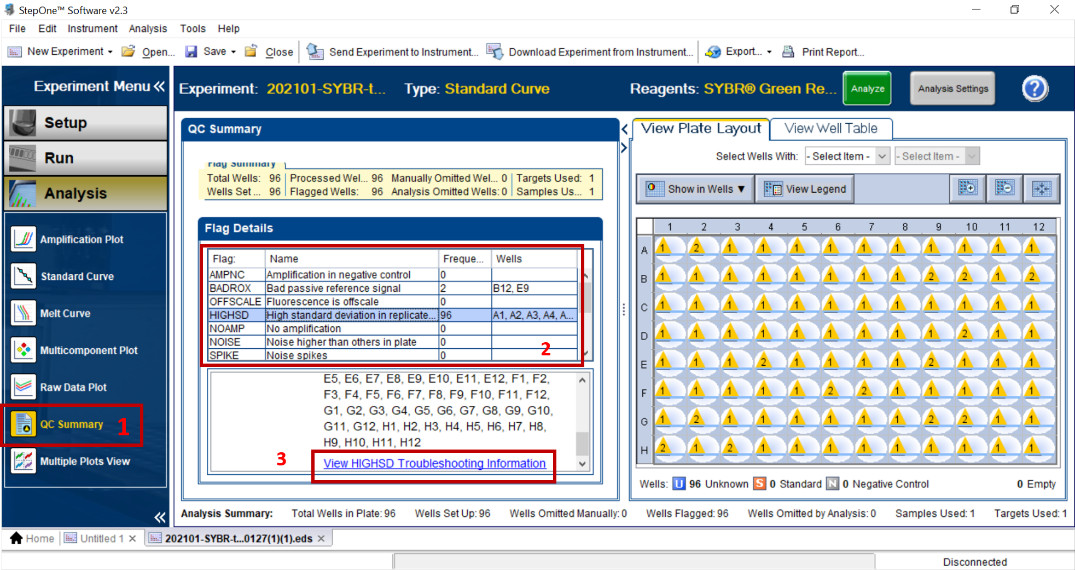1075x570 pixels.
Task: Open the Standard Curve plot
Action: (x=76, y=277)
